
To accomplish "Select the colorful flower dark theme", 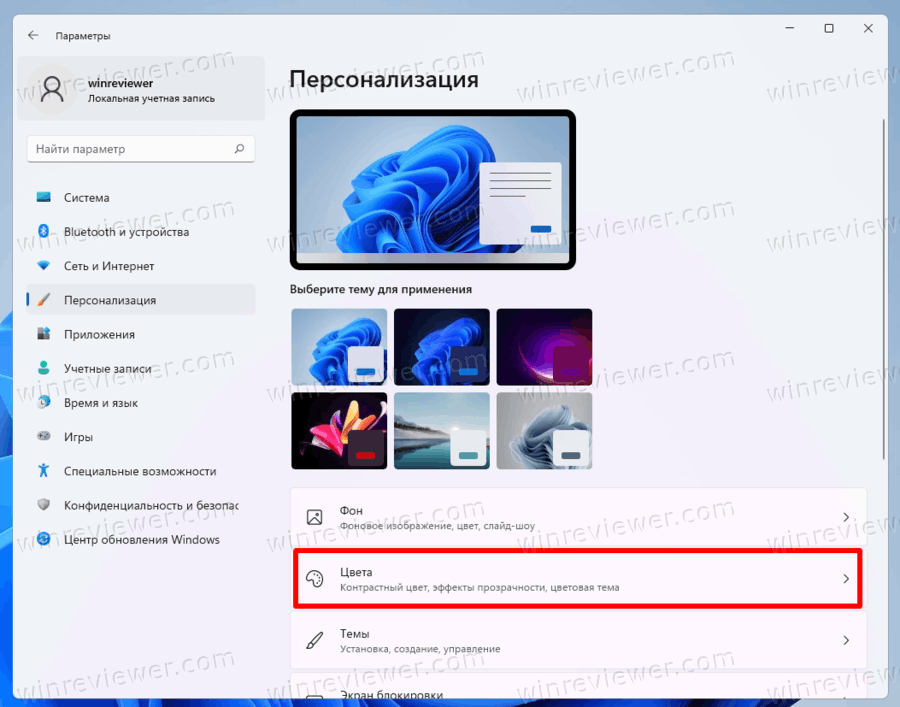I will pos(339,431).
